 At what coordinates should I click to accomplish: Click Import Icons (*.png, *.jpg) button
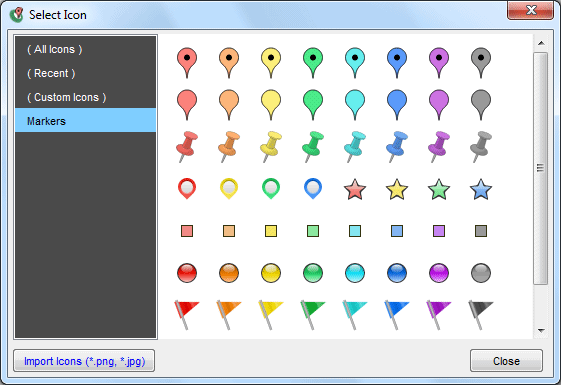84,361
